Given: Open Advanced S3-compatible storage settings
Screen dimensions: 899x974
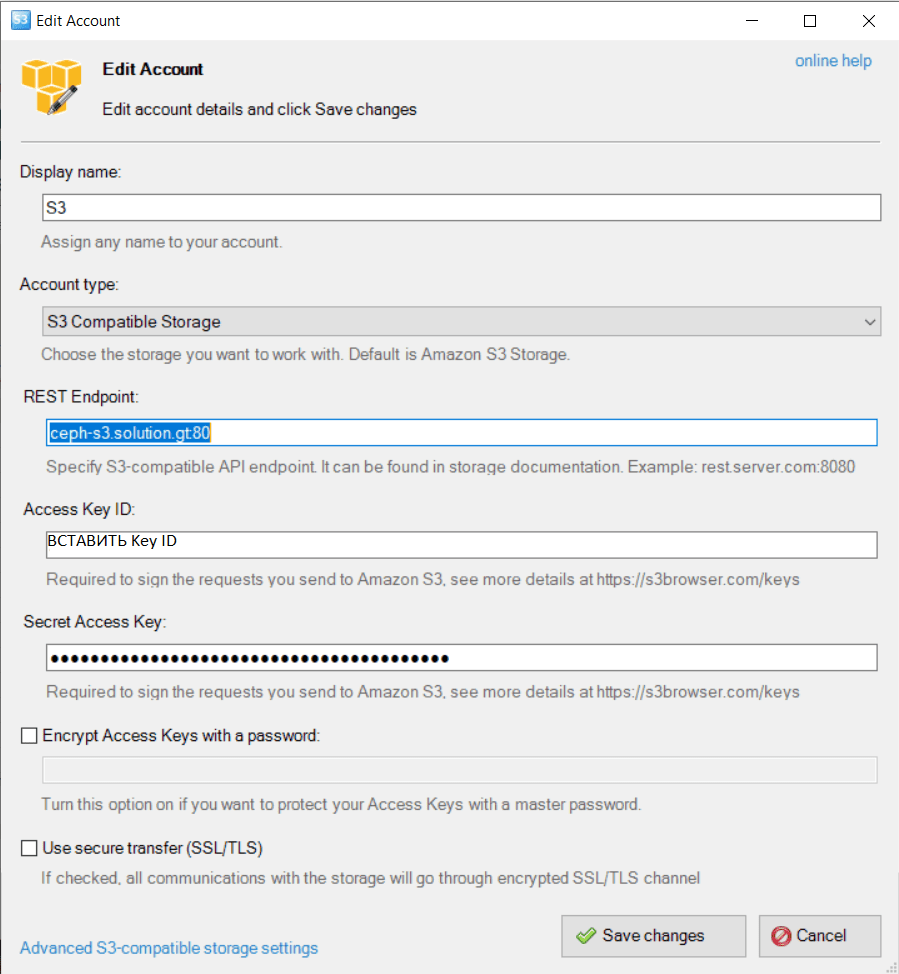Looking at the screenshot, I should [x=169, y=948].
